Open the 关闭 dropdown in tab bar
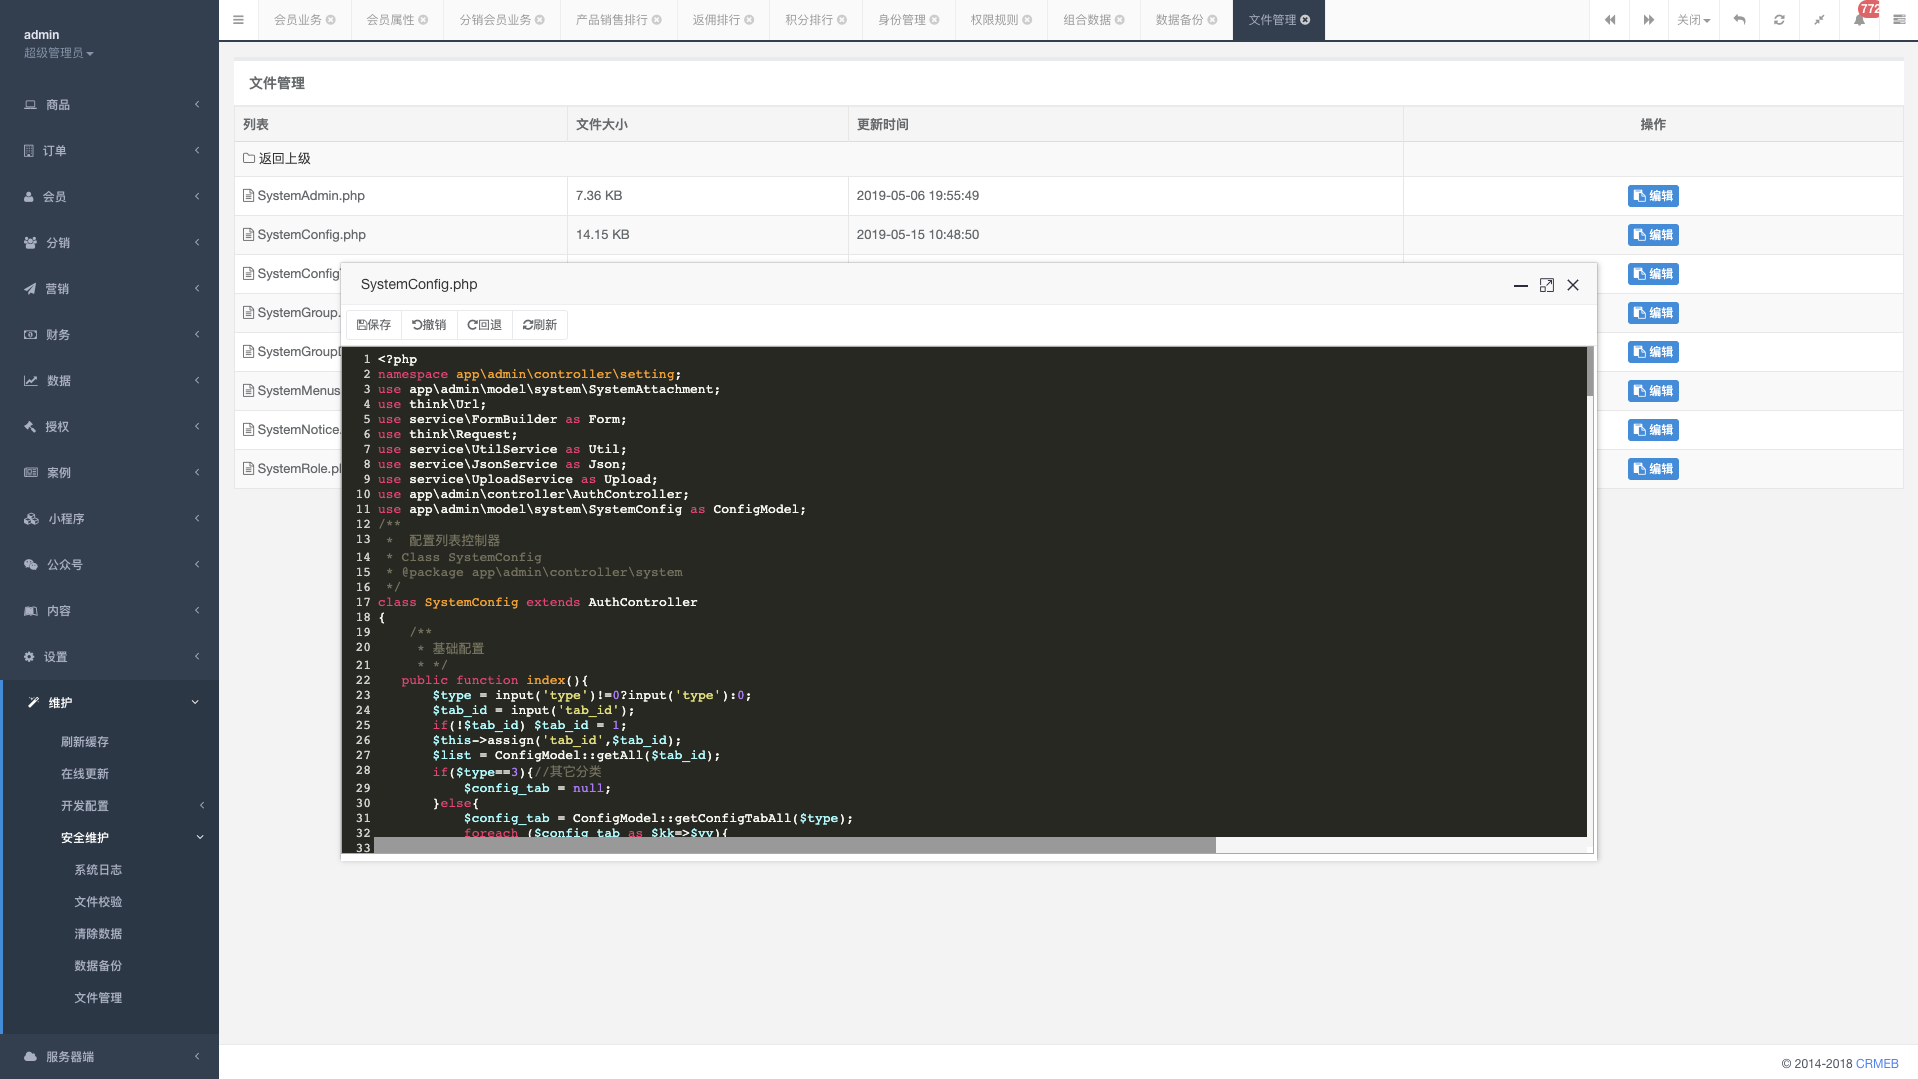This screenshot has width=1918, height=1079. coord(1693,20)
